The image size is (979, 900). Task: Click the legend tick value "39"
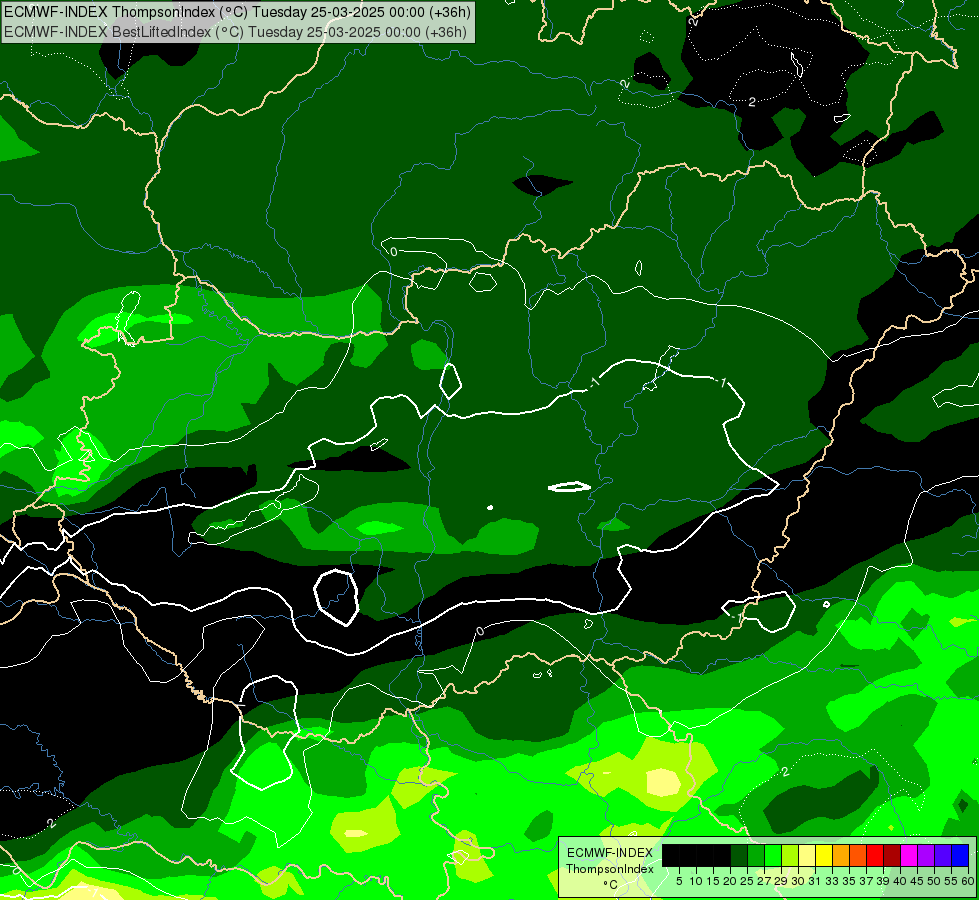click(x=883, y=881)
